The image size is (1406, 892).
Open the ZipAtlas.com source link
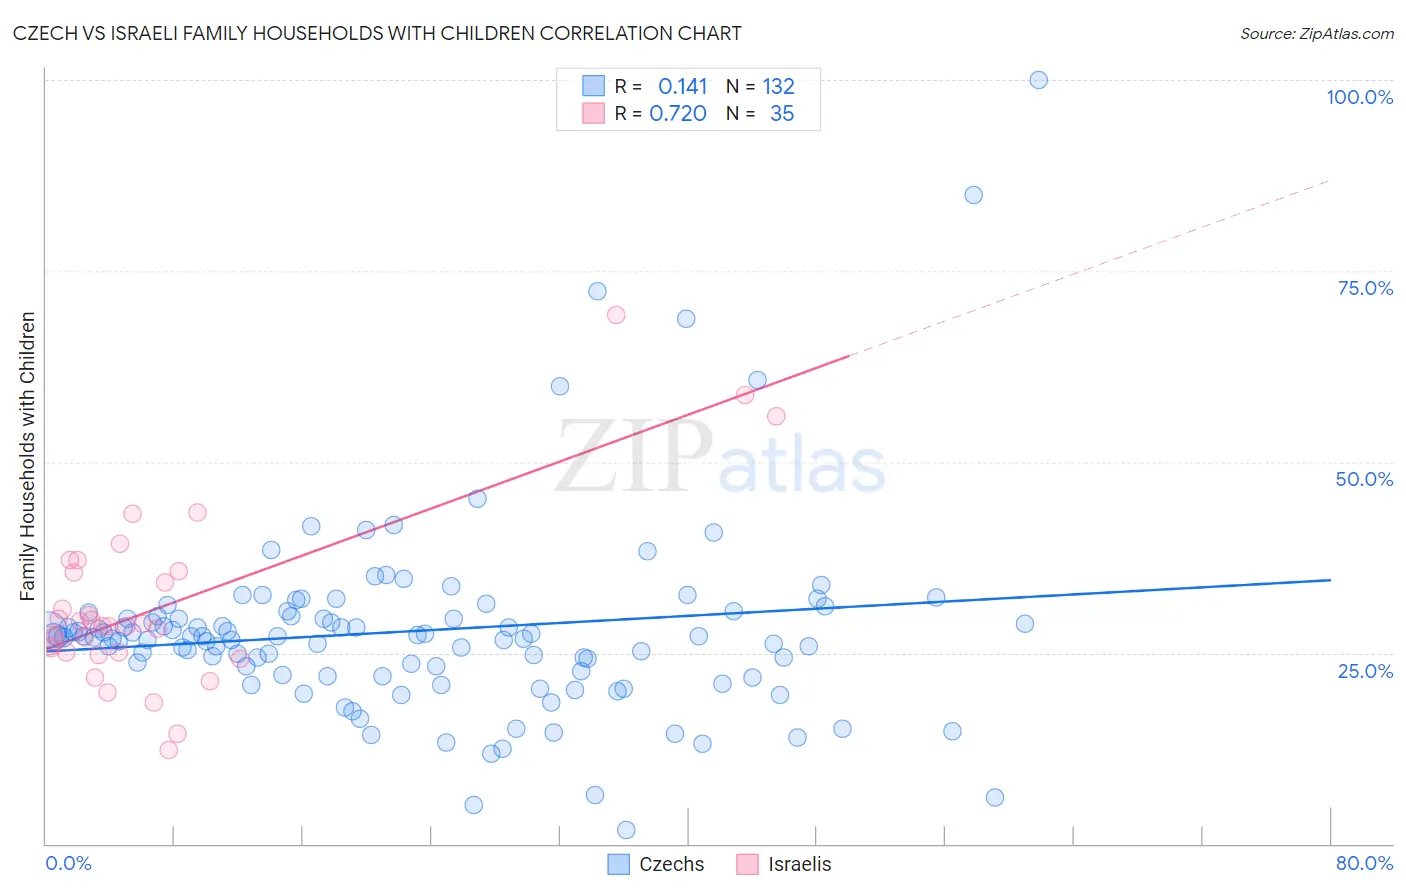[x=1317, y=33]
